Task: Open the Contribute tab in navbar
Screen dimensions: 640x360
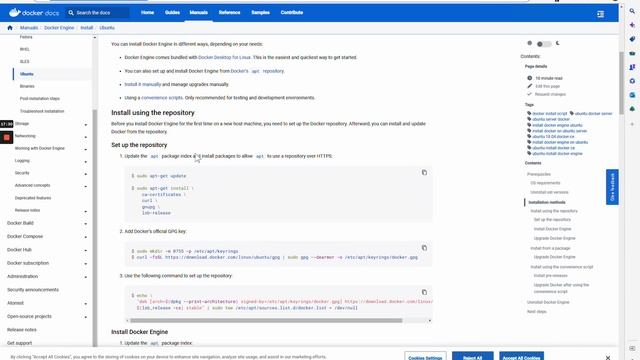Action: (292, 13)
